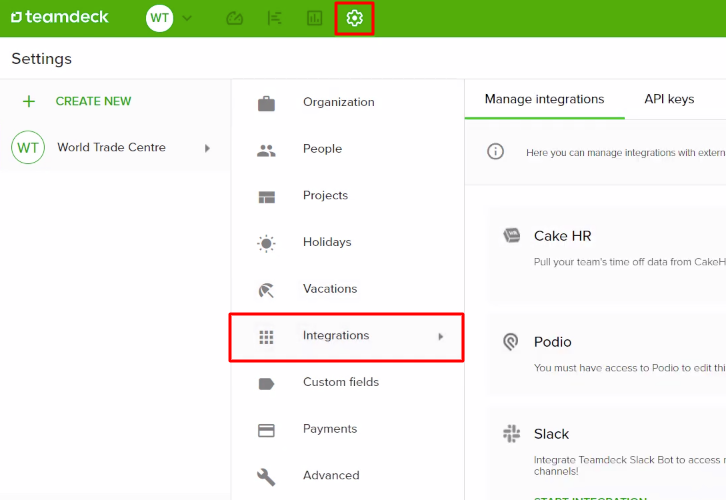Select the Podio integration title
This screenshot has width=726, height=500.
553,342
